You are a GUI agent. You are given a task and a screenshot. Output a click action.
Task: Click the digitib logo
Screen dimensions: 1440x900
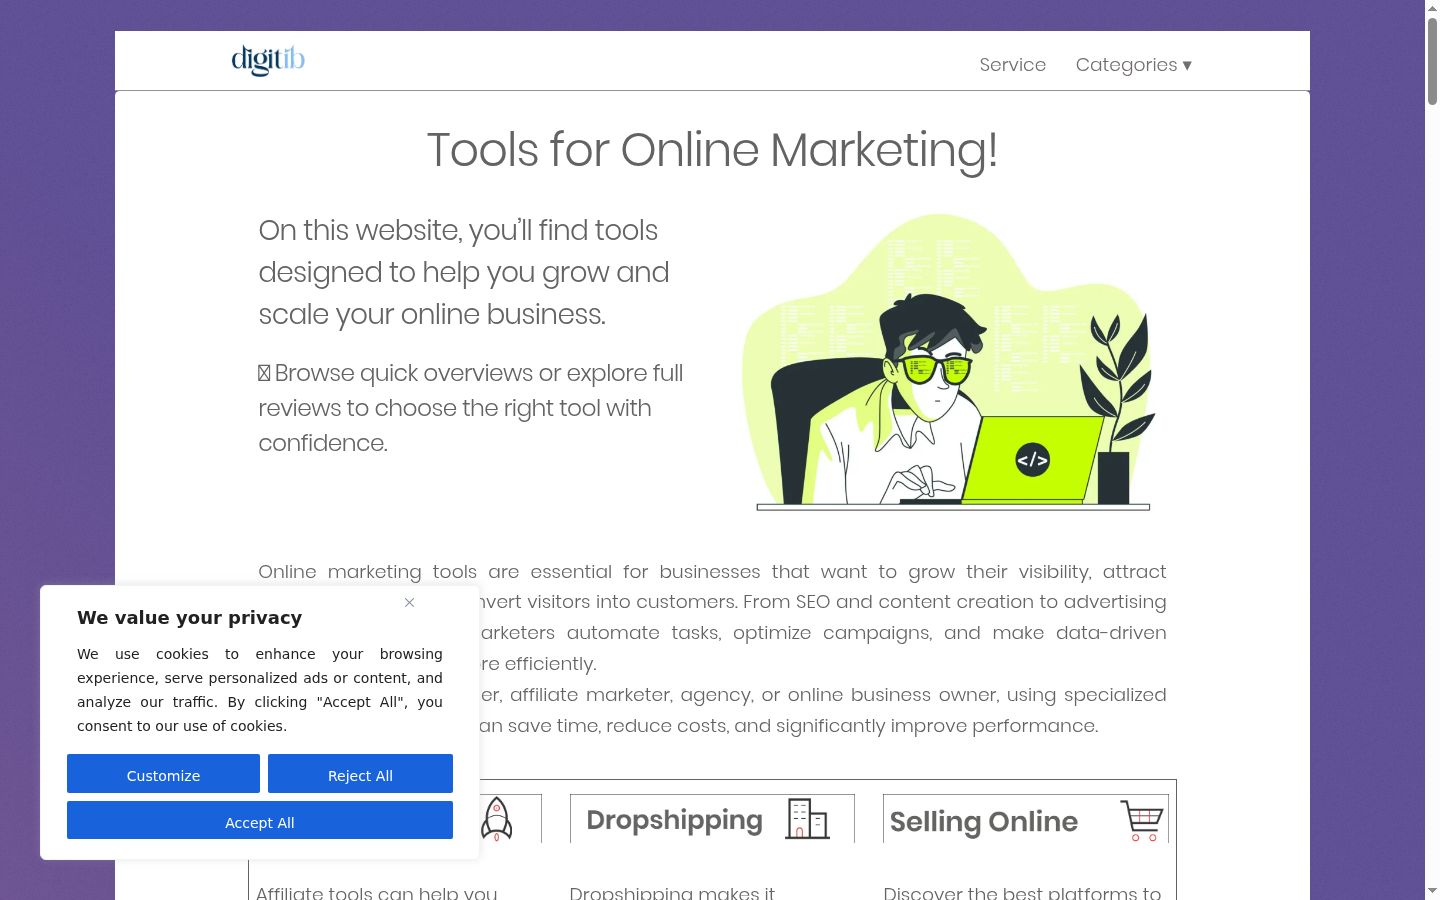pos(268,60)
